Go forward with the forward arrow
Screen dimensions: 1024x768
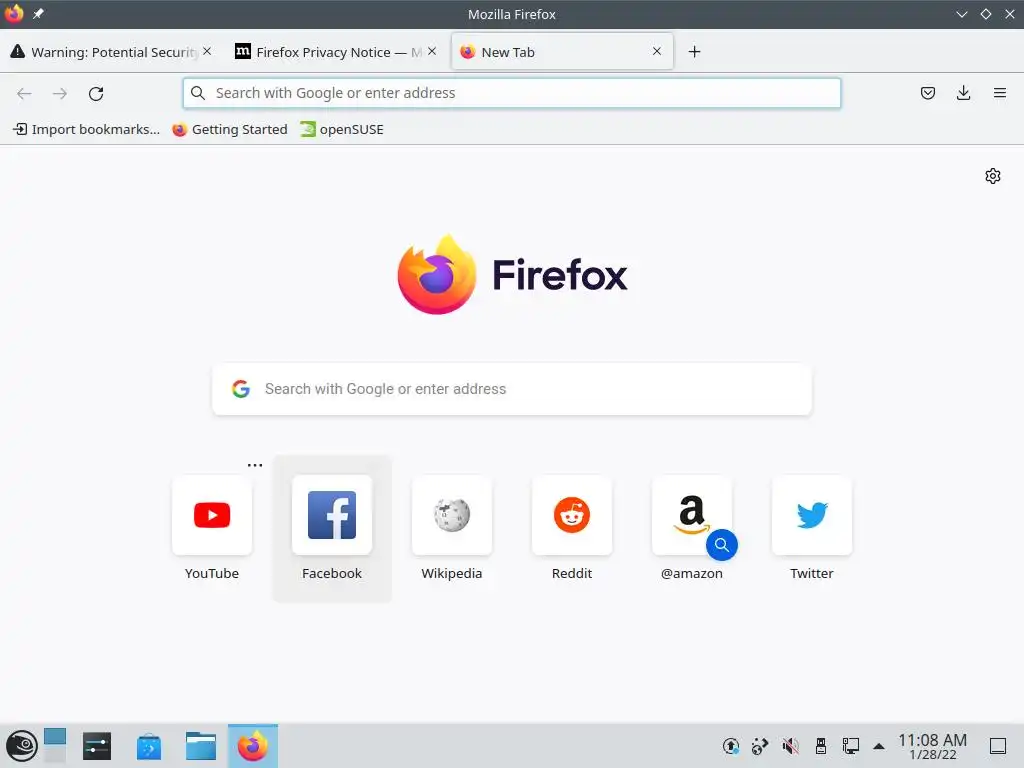coord(59,93)
